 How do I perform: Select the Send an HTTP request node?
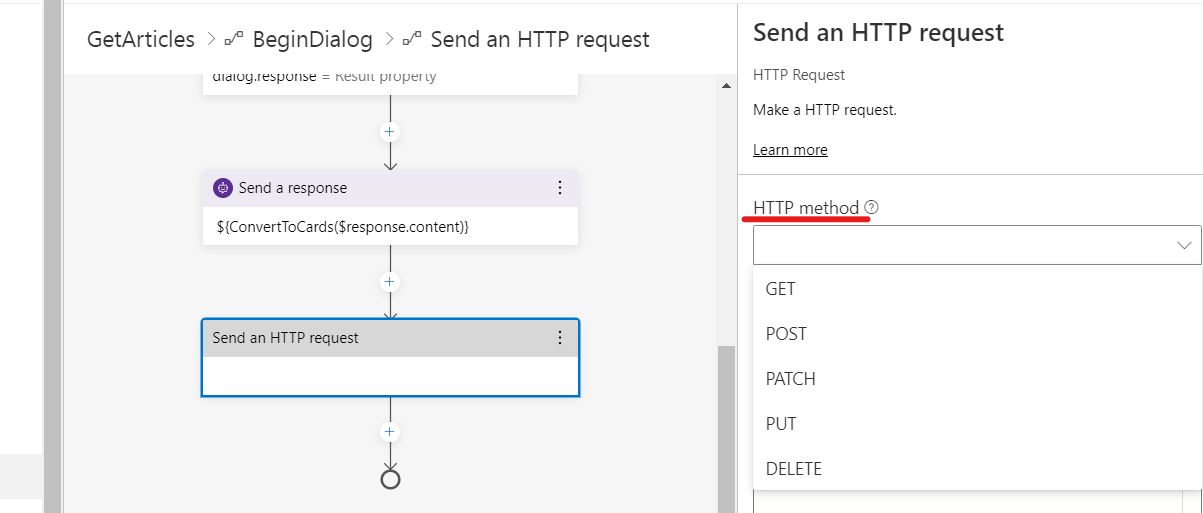pyautogui.click(x=390, y=357)
